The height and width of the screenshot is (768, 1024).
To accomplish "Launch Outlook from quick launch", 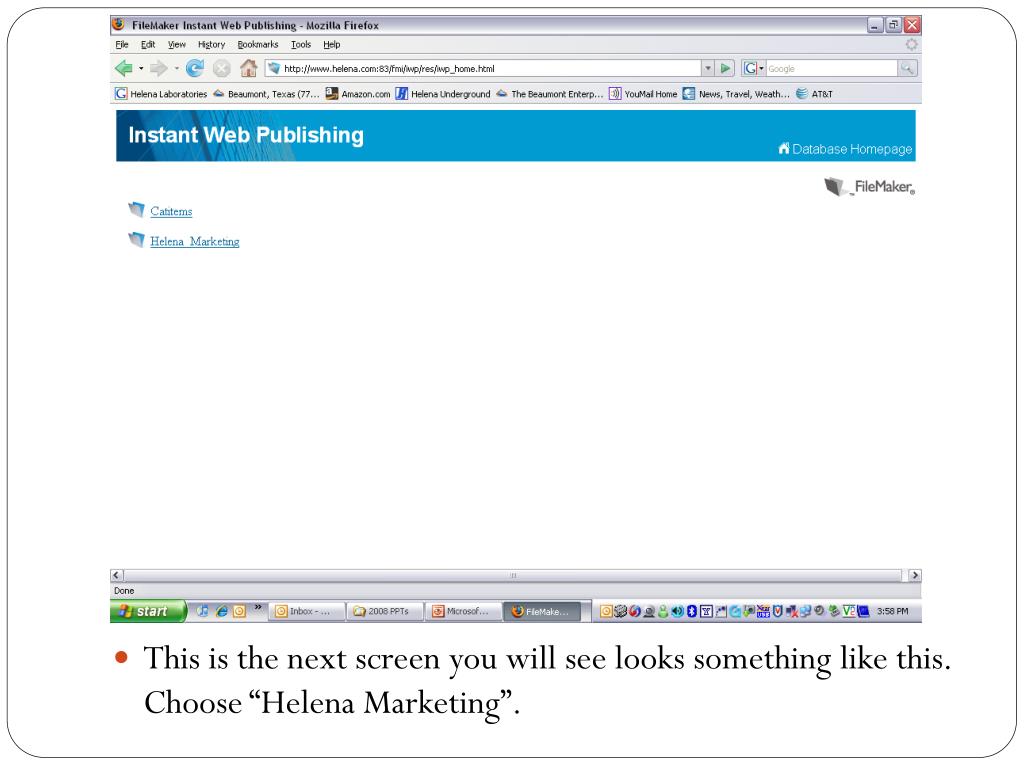I will tap(240, 611).
